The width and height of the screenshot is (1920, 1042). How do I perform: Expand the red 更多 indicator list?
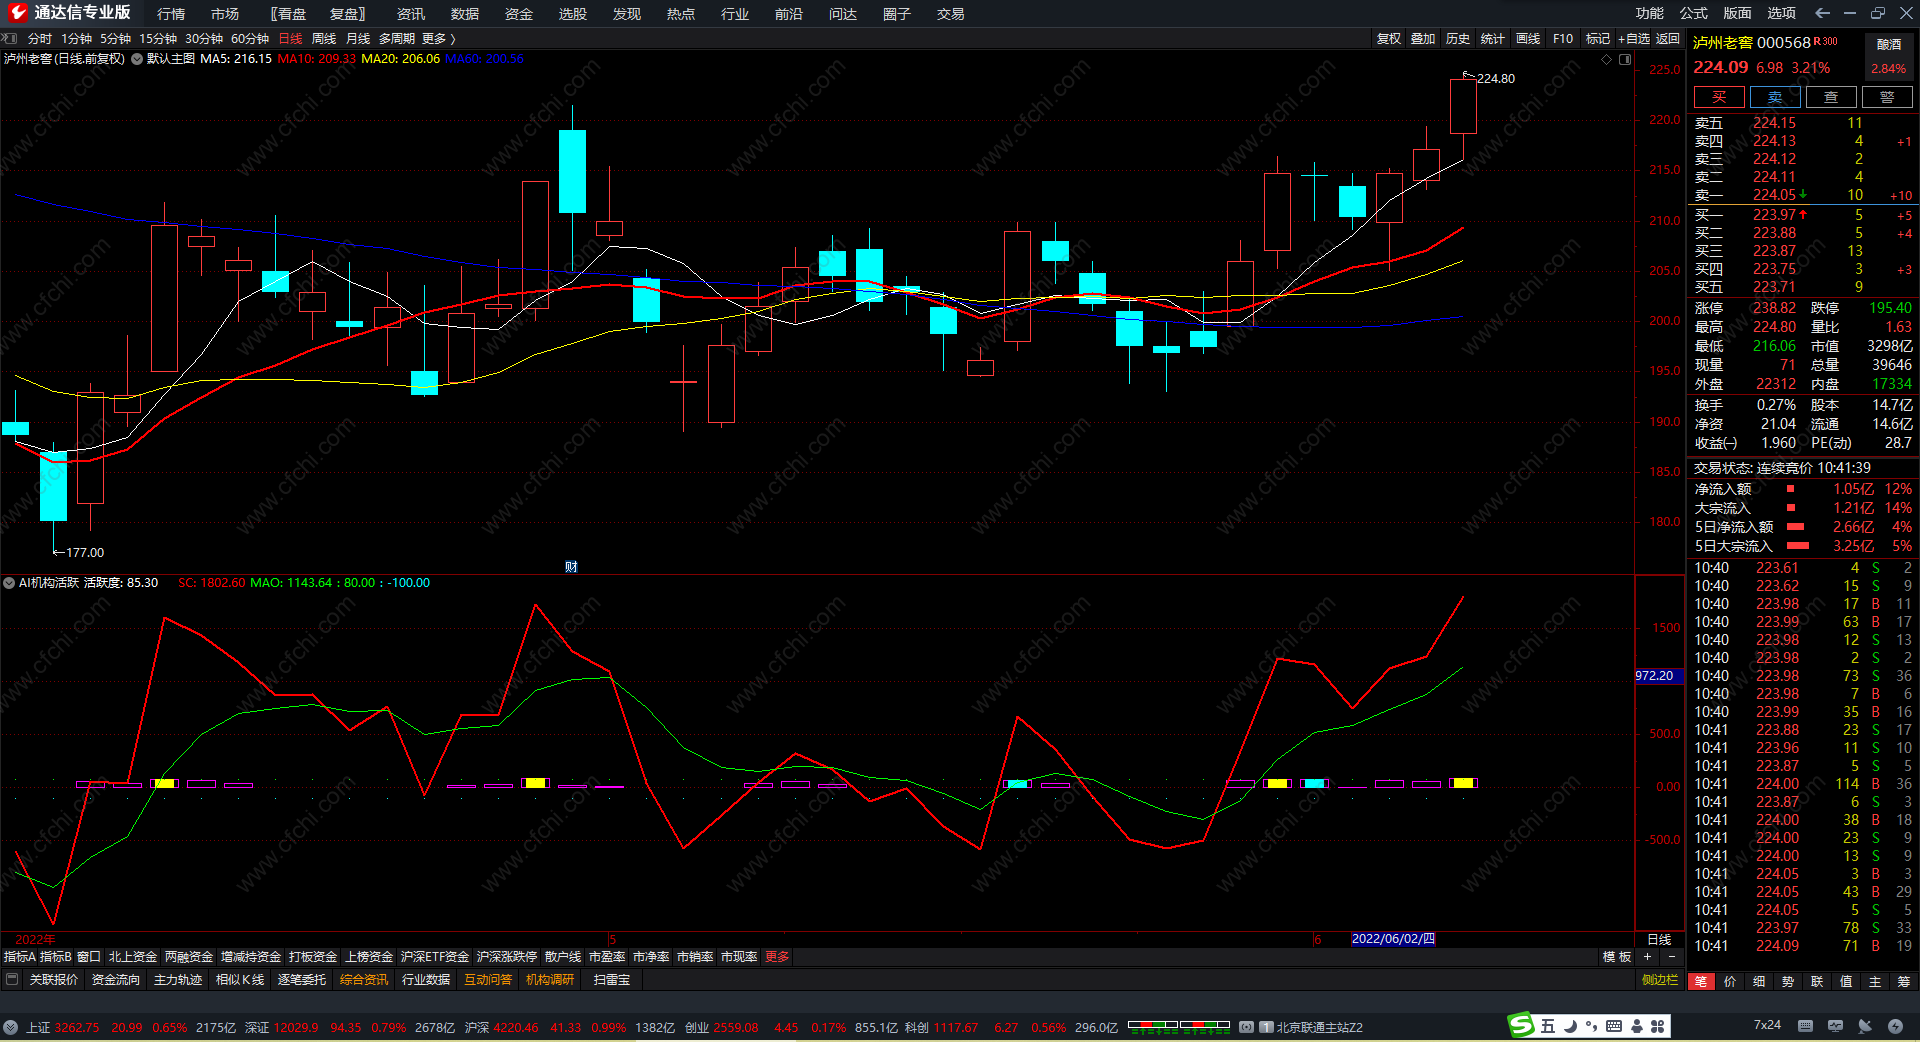pos(777,957)
